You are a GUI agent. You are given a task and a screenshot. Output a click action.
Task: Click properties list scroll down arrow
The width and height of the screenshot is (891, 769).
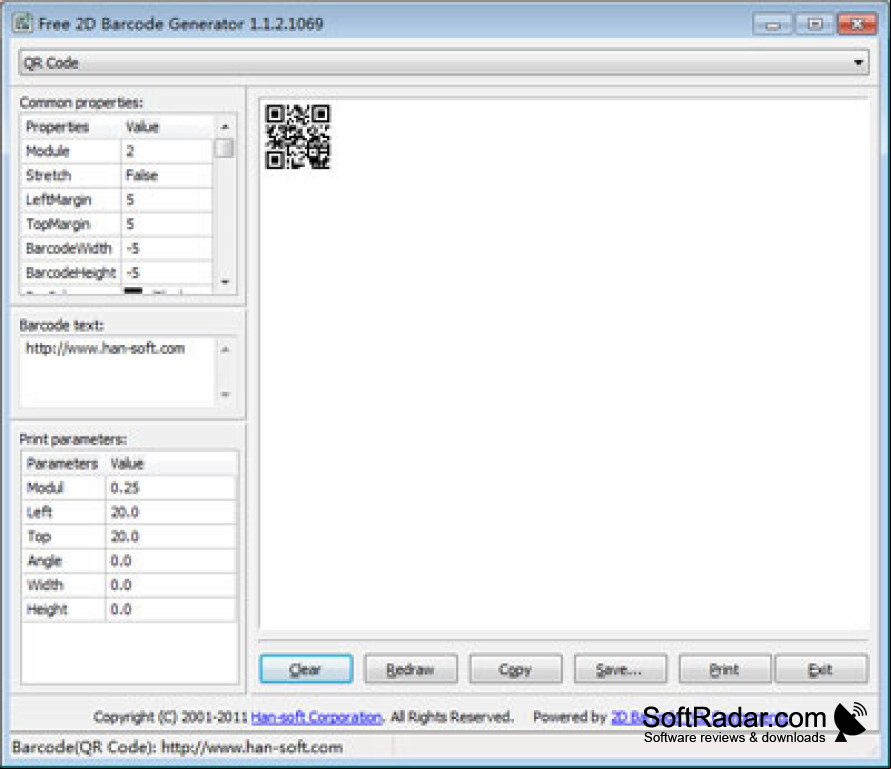[225, 281]
